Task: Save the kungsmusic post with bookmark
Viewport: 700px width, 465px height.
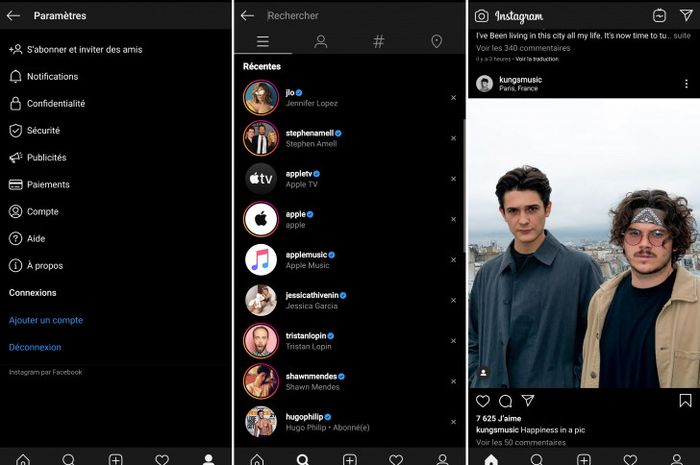Action: (685, 400)
